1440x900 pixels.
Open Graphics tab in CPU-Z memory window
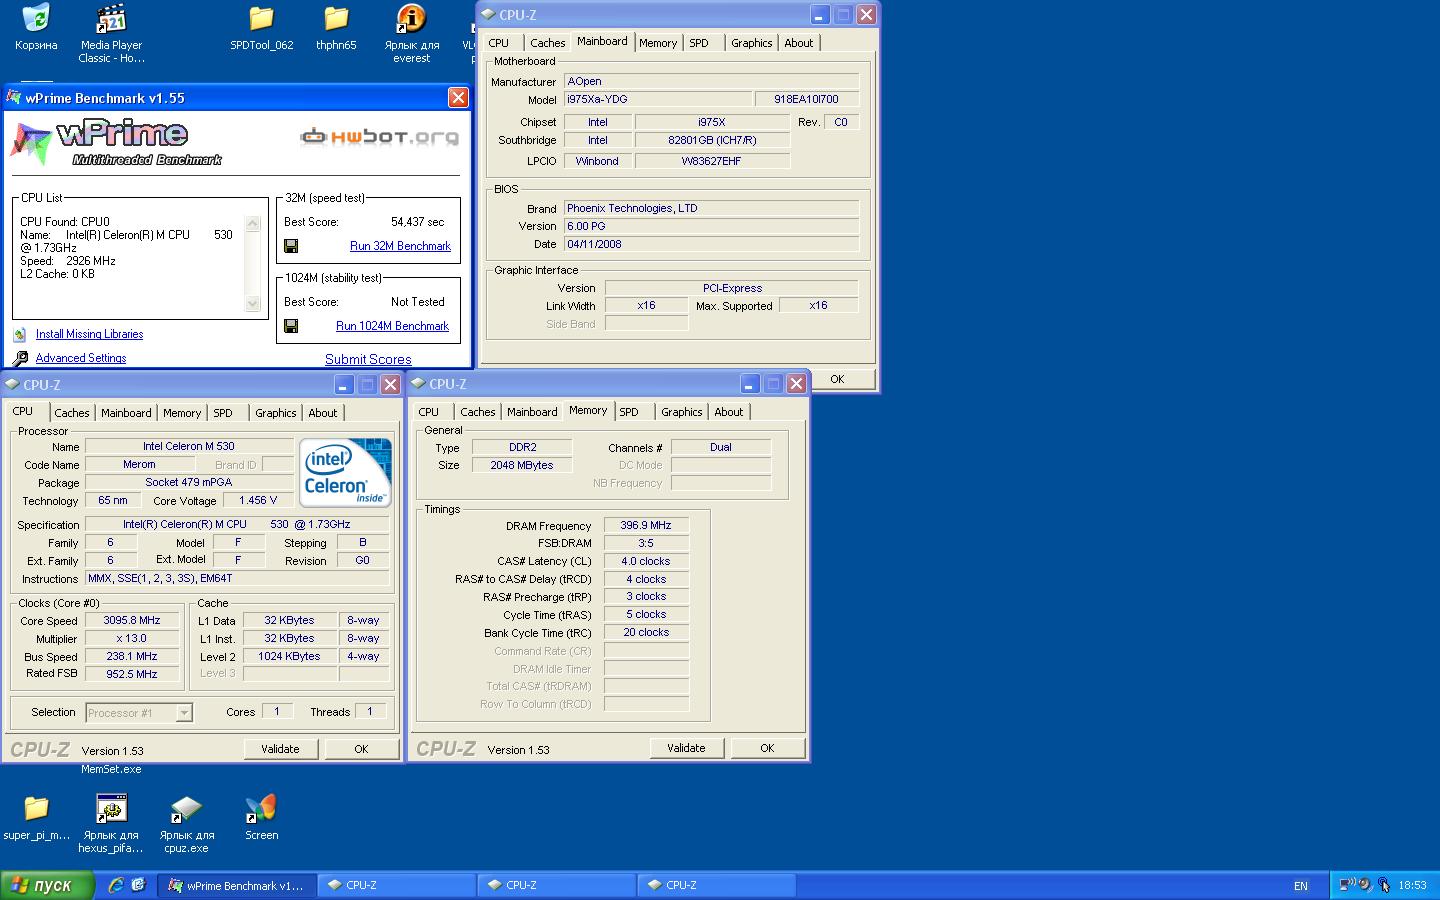click(x=682, y=412)
